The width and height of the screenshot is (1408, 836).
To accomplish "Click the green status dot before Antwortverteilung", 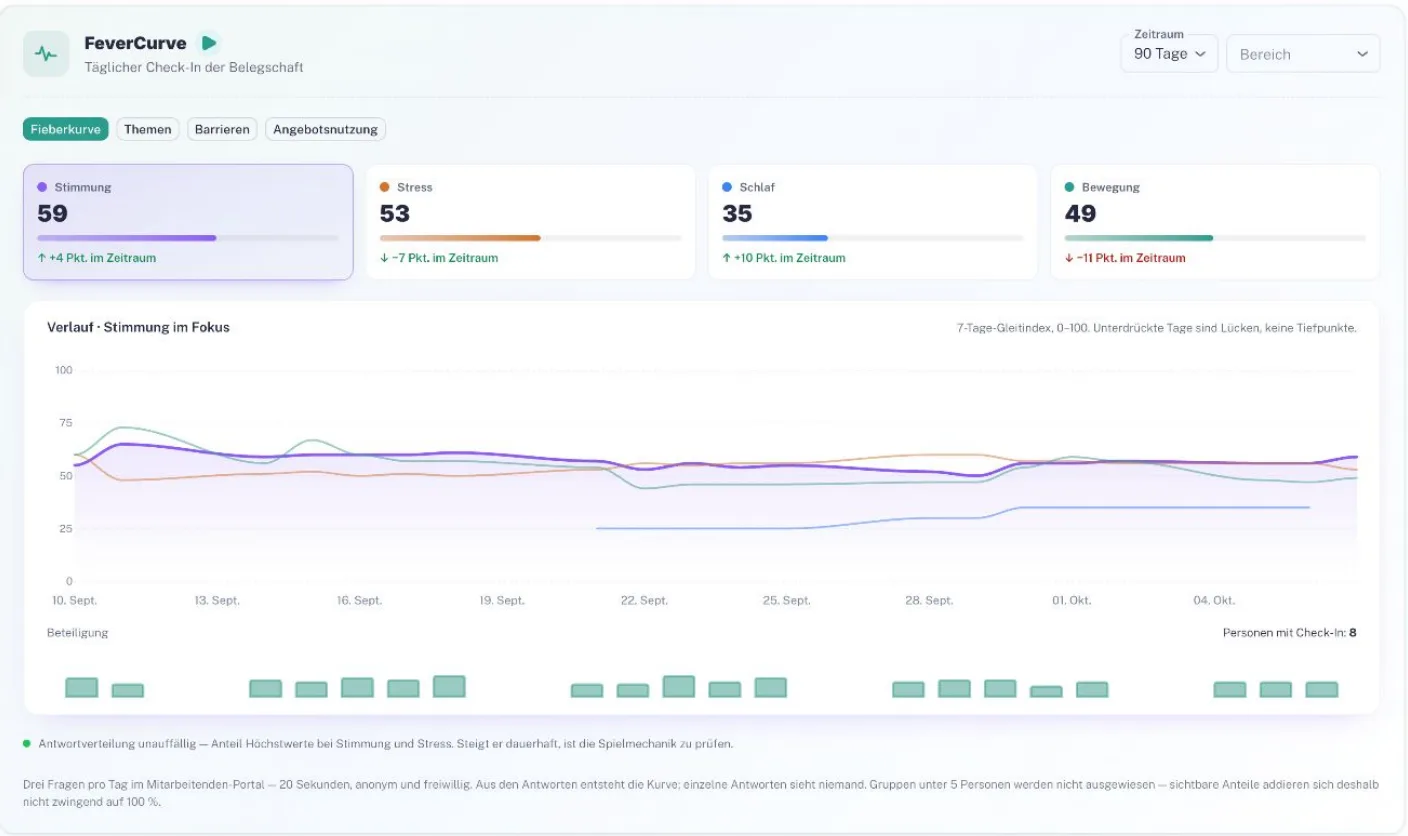I will [x=27, y=744].
